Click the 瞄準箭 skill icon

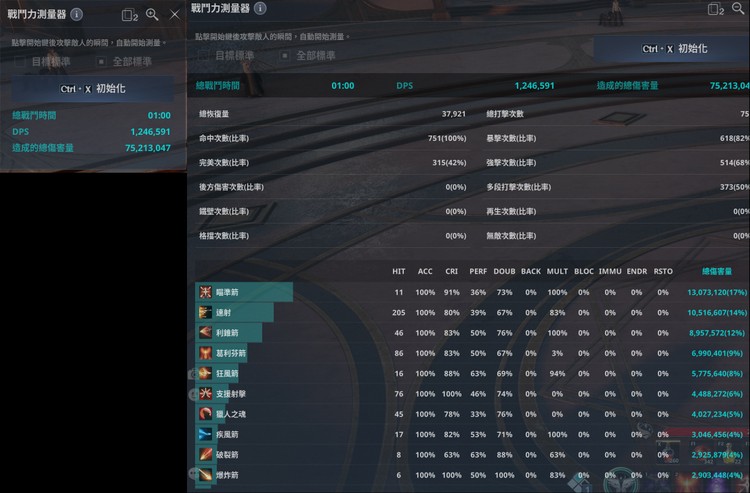click(206, 292)
